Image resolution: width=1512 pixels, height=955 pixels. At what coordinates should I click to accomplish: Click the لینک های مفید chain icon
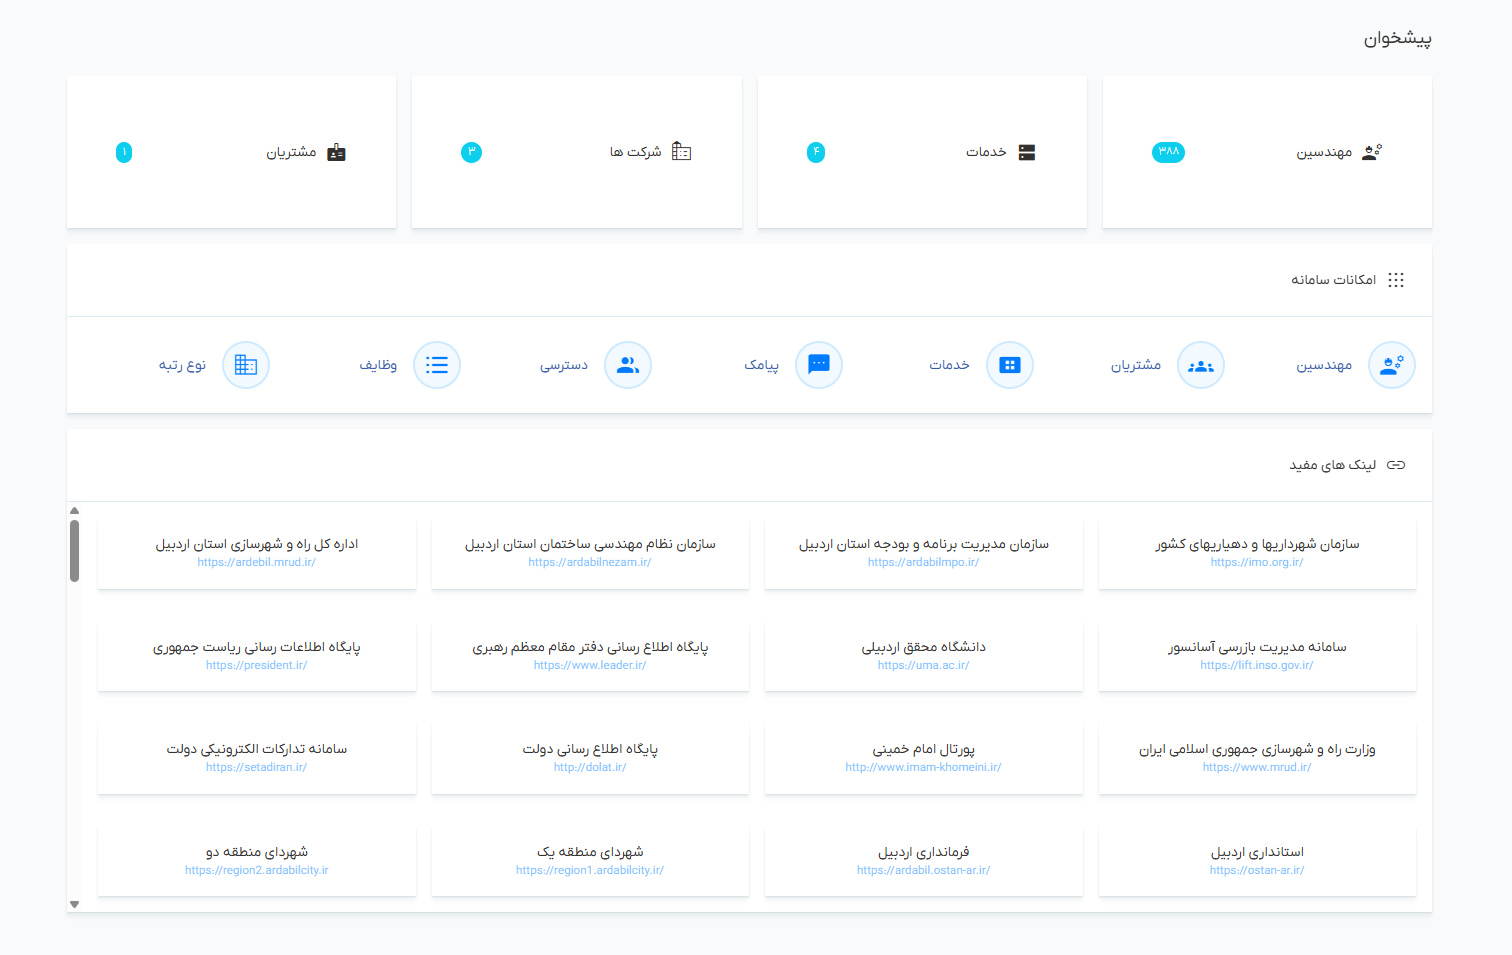coord(1396,465)
